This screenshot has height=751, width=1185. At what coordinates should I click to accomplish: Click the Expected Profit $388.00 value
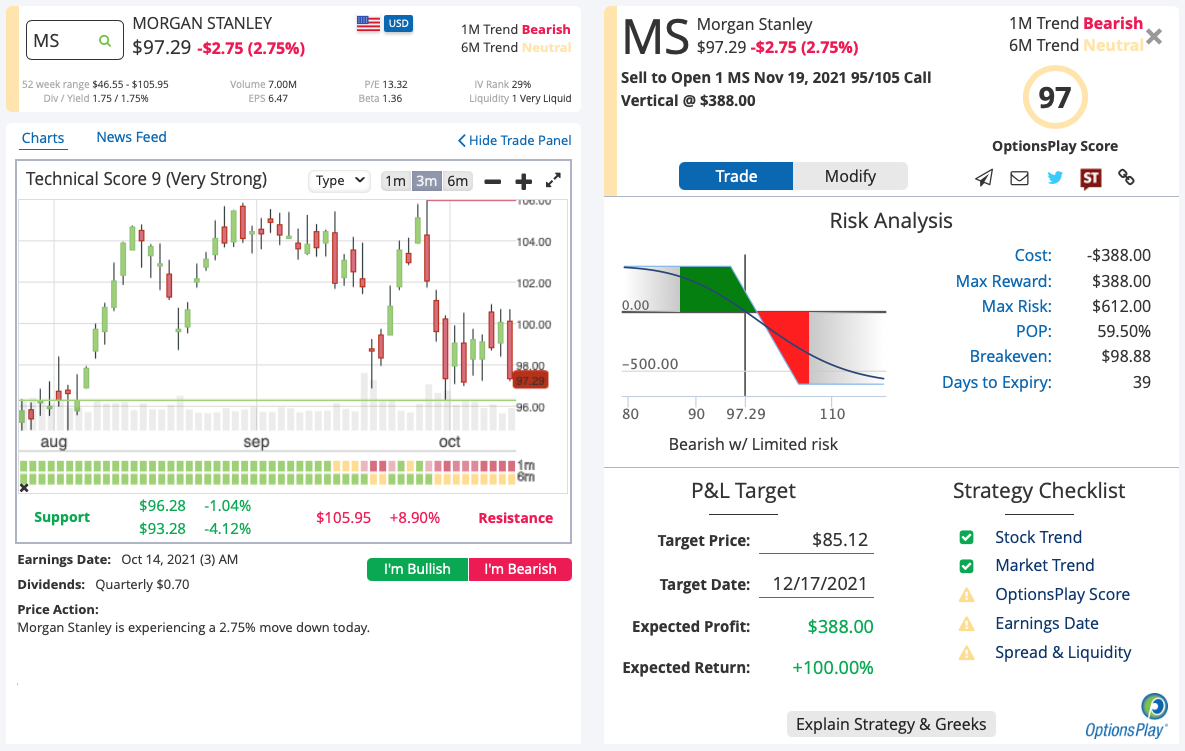tap(840, 626)
